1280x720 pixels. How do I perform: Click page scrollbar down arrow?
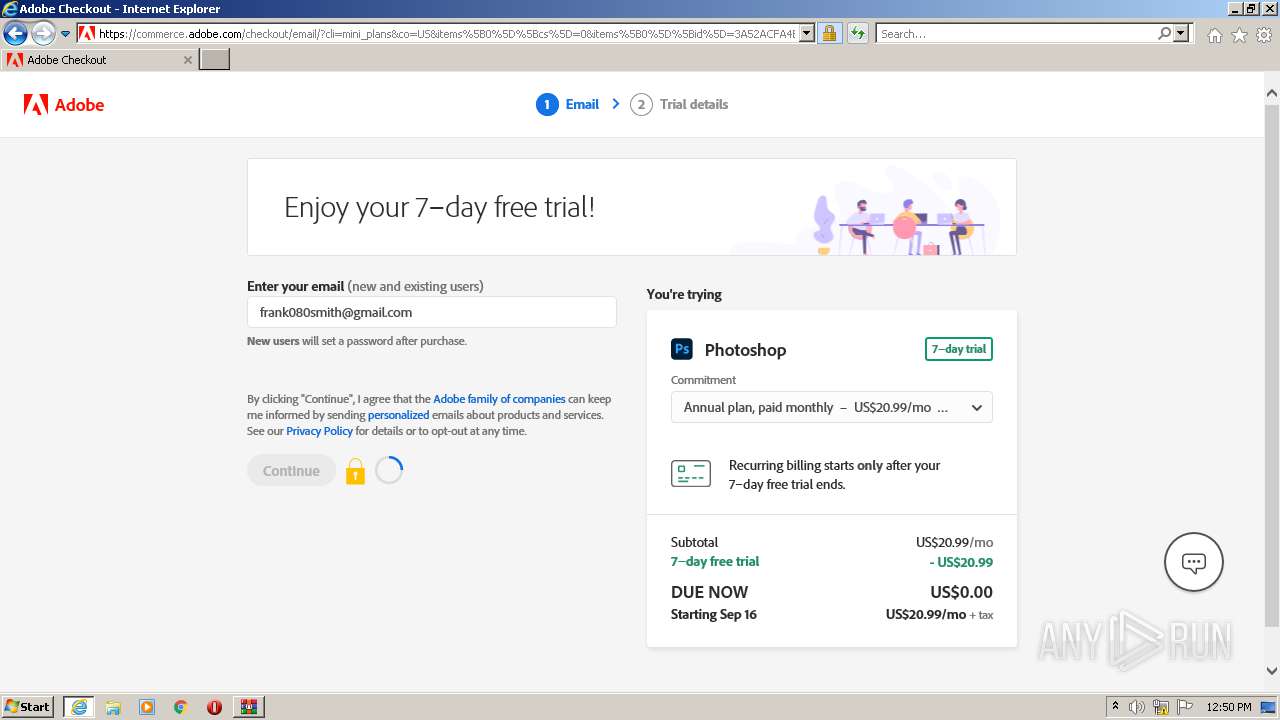1272,671
